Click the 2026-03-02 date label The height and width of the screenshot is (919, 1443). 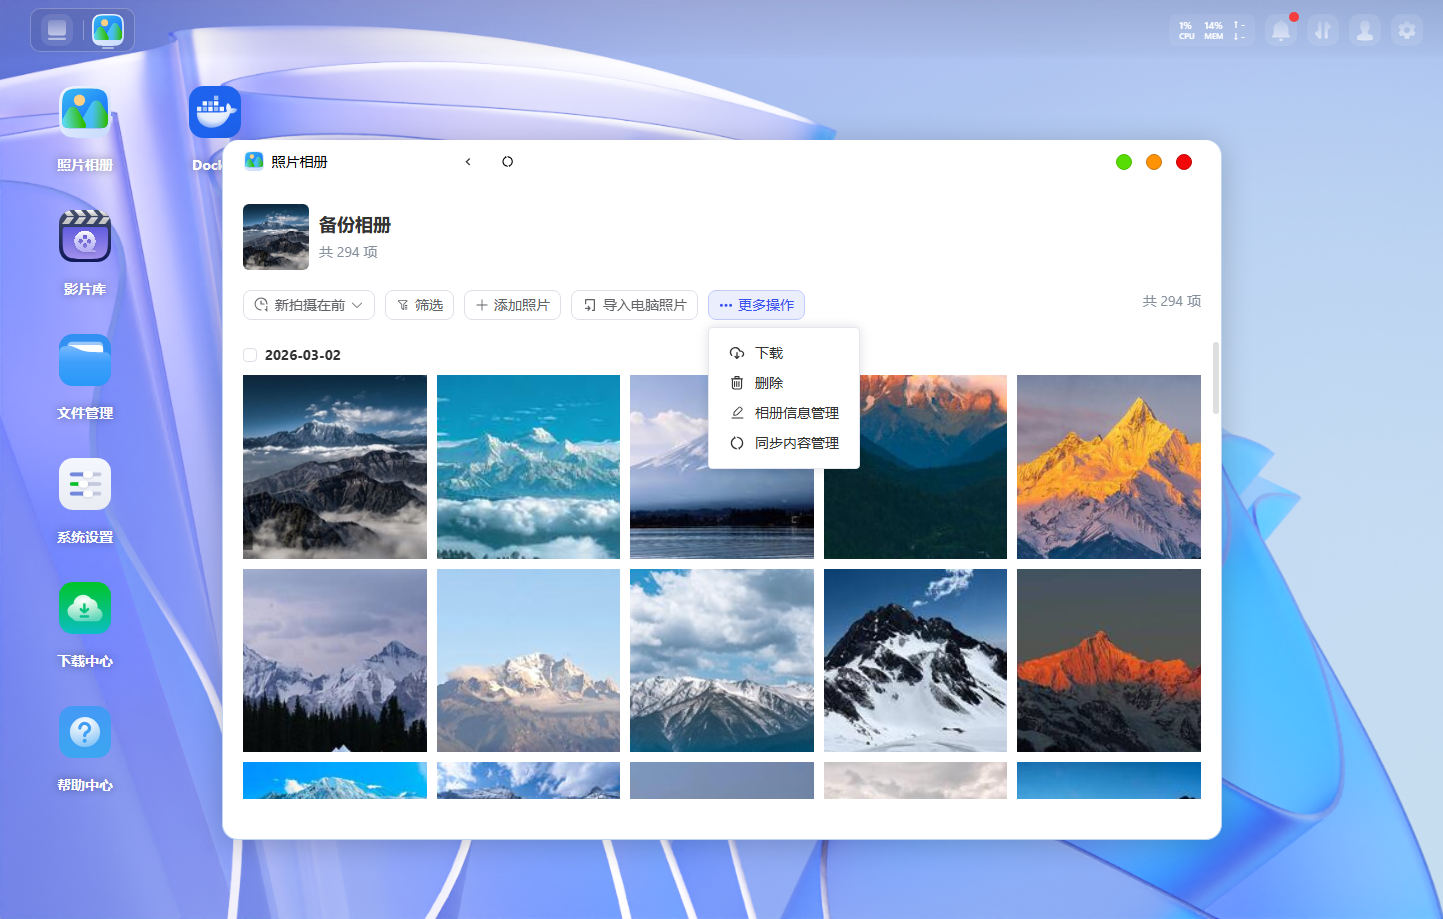(303, 355)
